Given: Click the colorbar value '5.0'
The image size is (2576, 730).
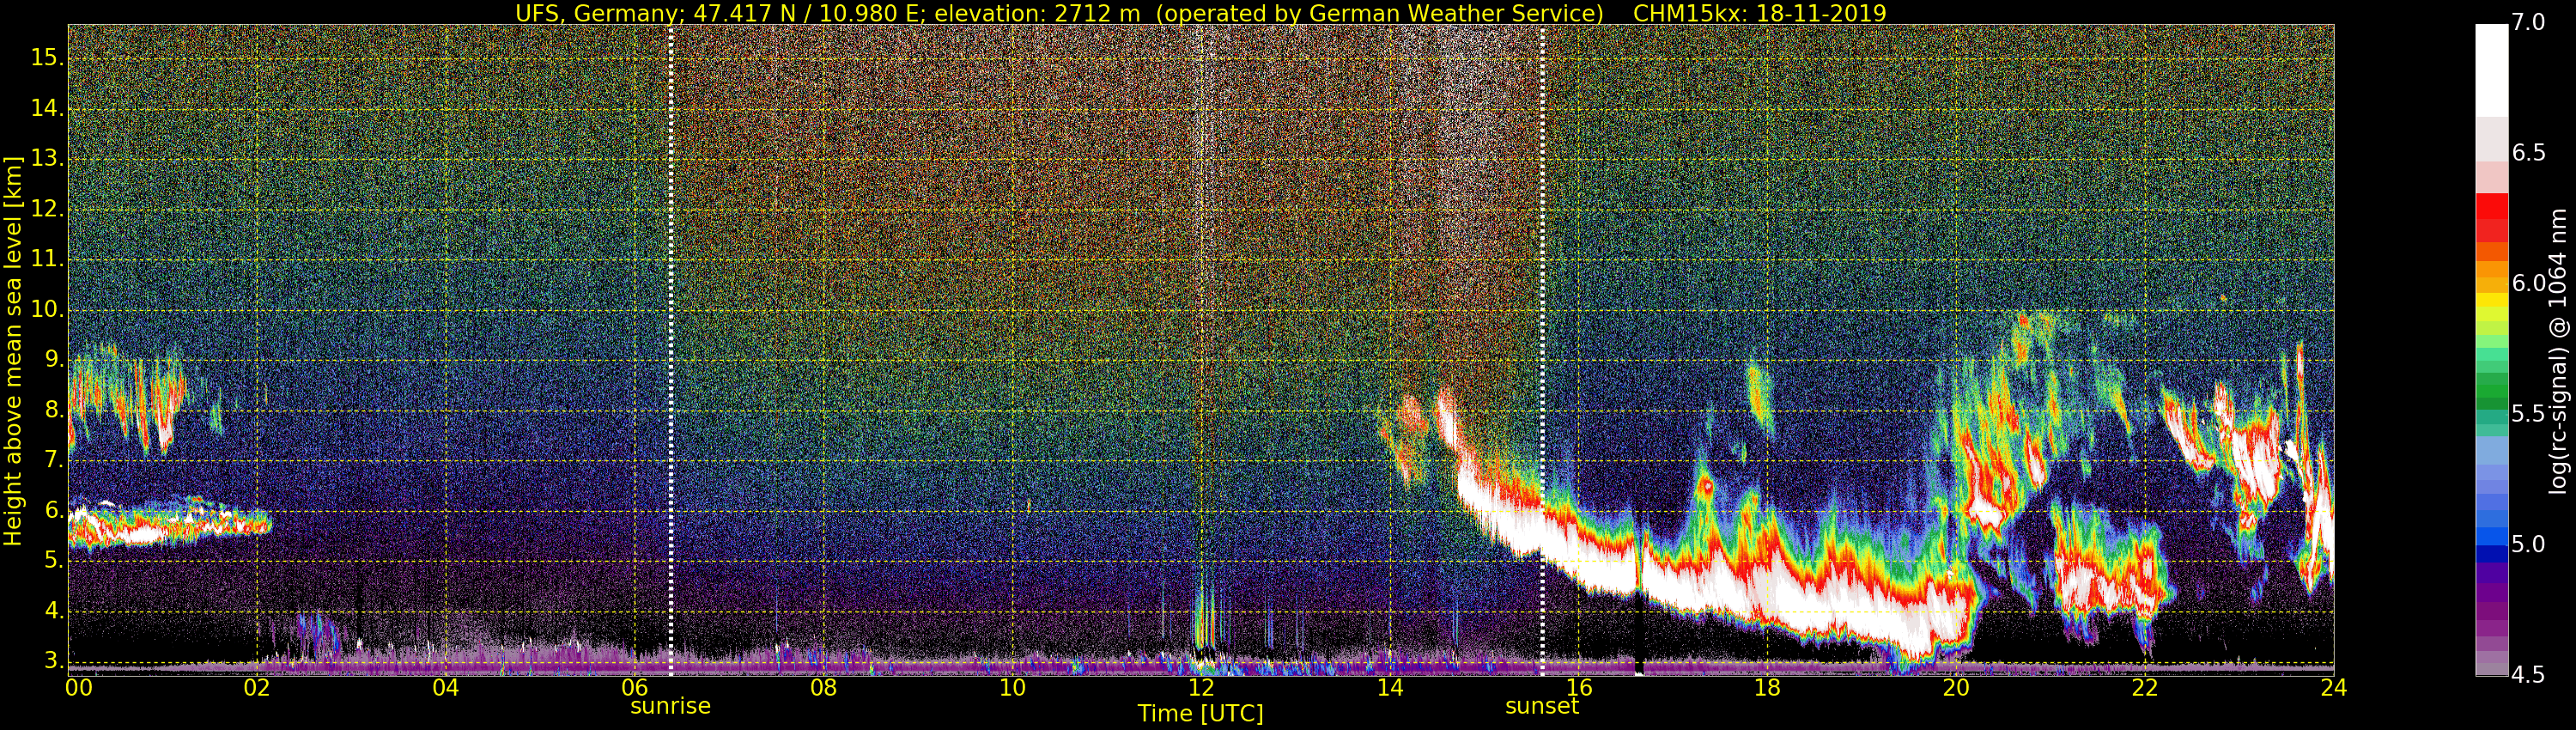Looking at the screenshot, I should 2529,544.
